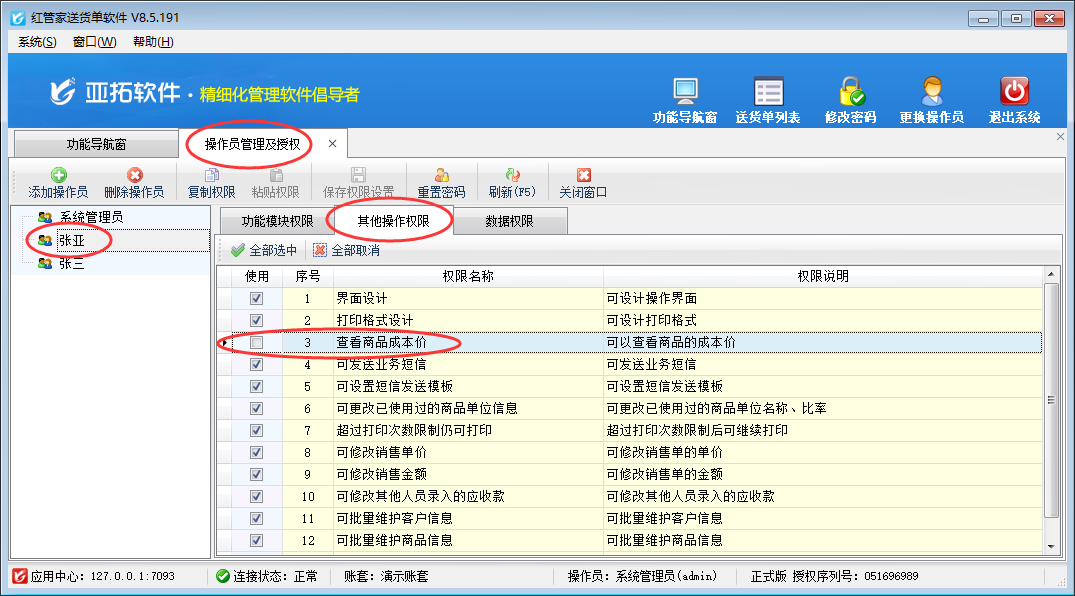The image size is (1075, 596).
Task: Click the 重置密码 toolbar icon
Action: [x=441, y=176]
